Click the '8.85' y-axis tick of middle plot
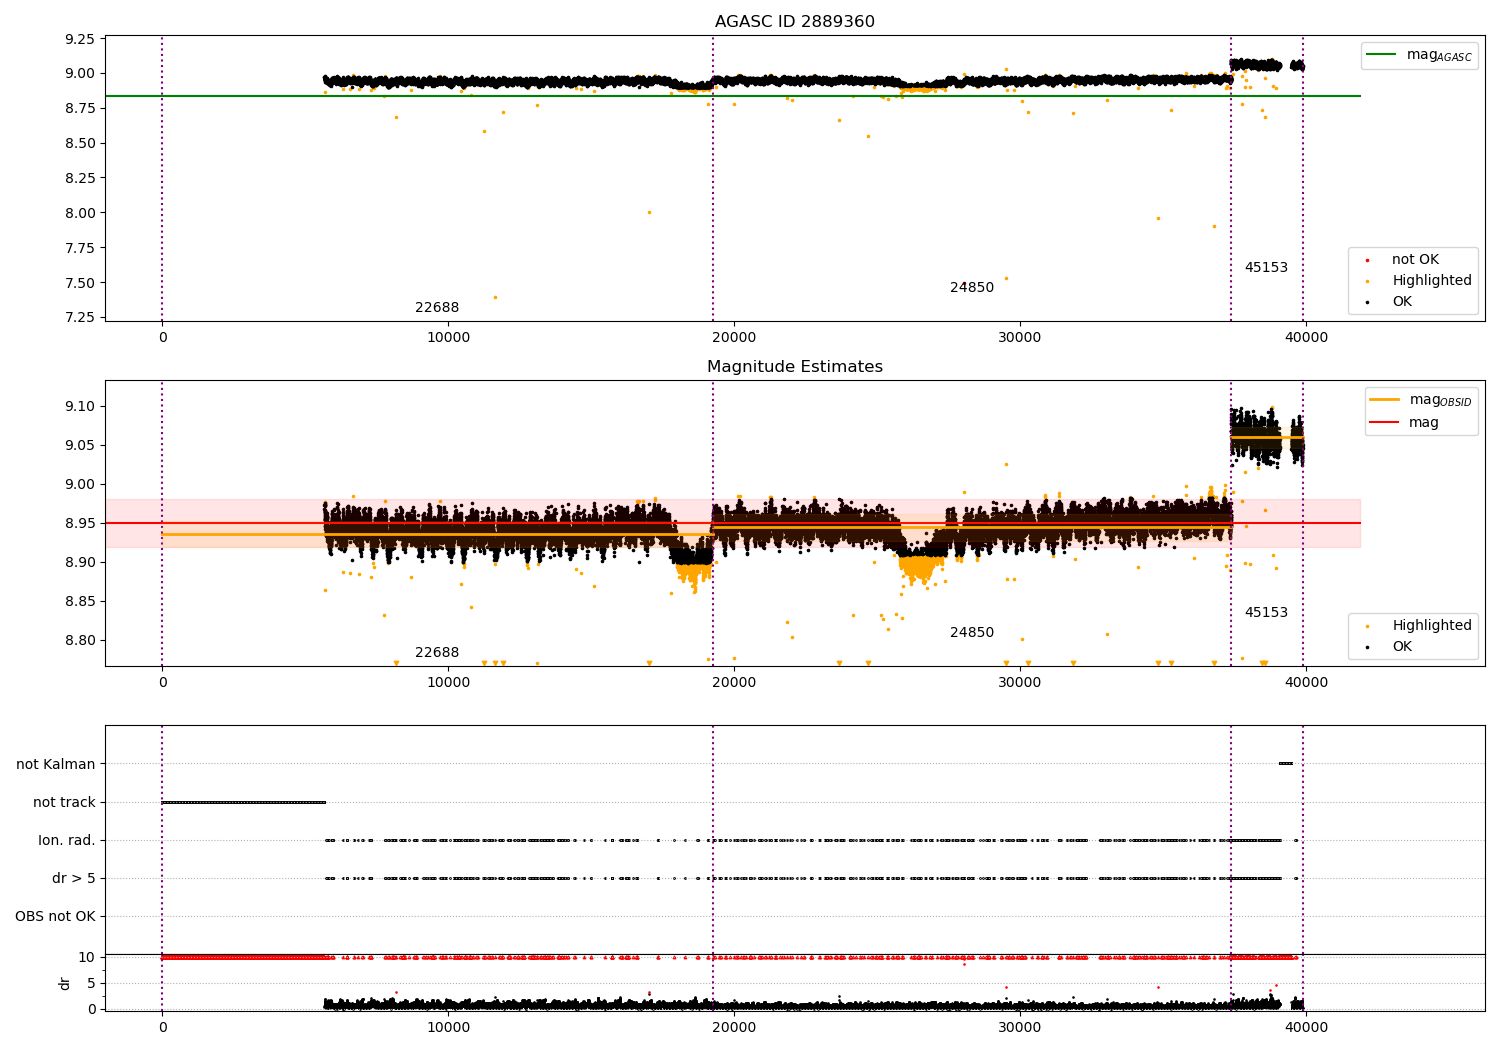Viewport: 1500px width, 1050px height. point(80,601)
